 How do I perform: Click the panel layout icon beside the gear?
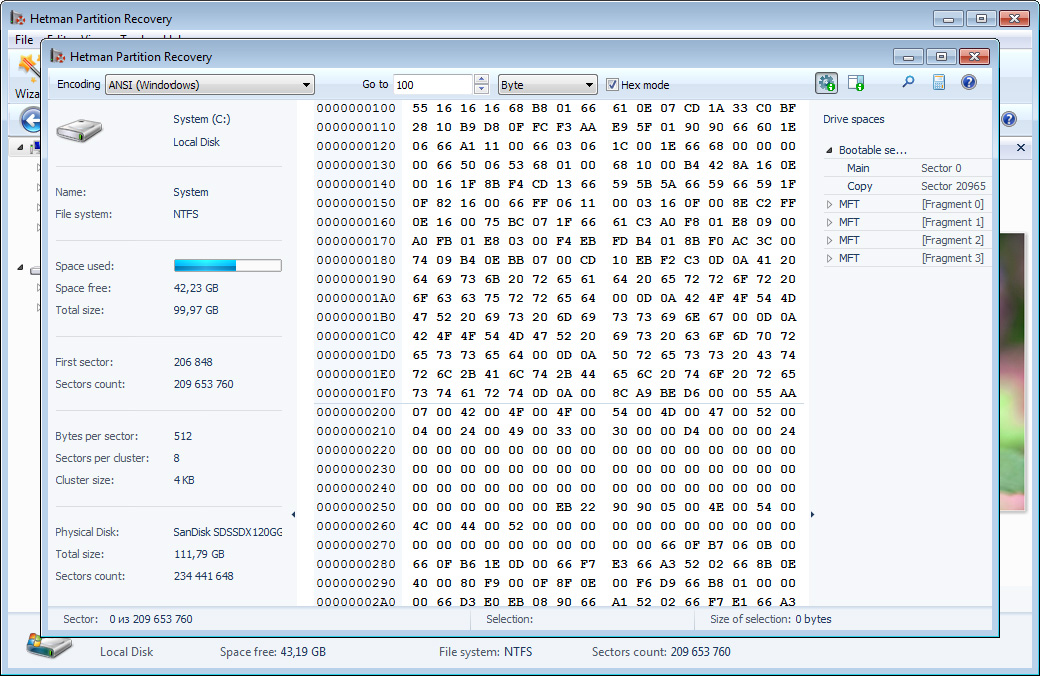(x=856, y=84)
